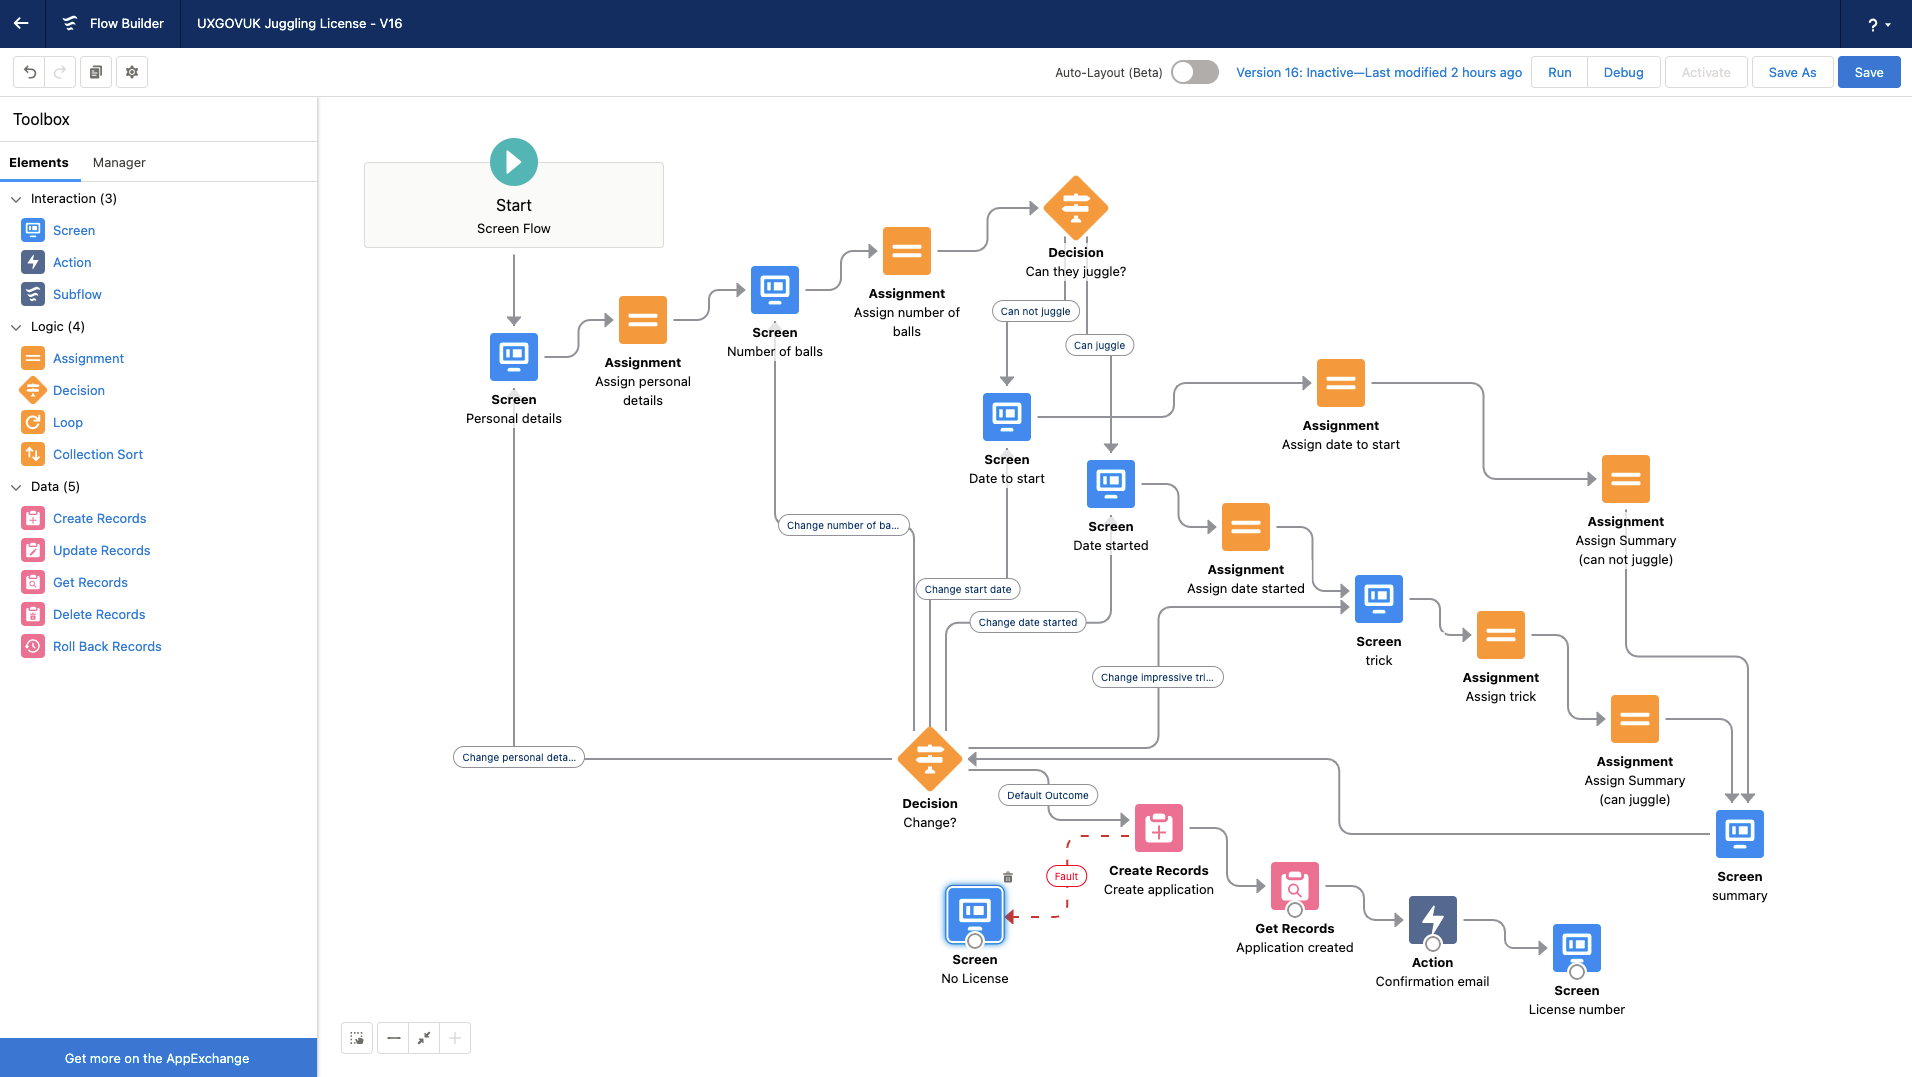The image size is (1912, 1077).
Task: Collapse the Interaction section
Action: click(16, 198)
